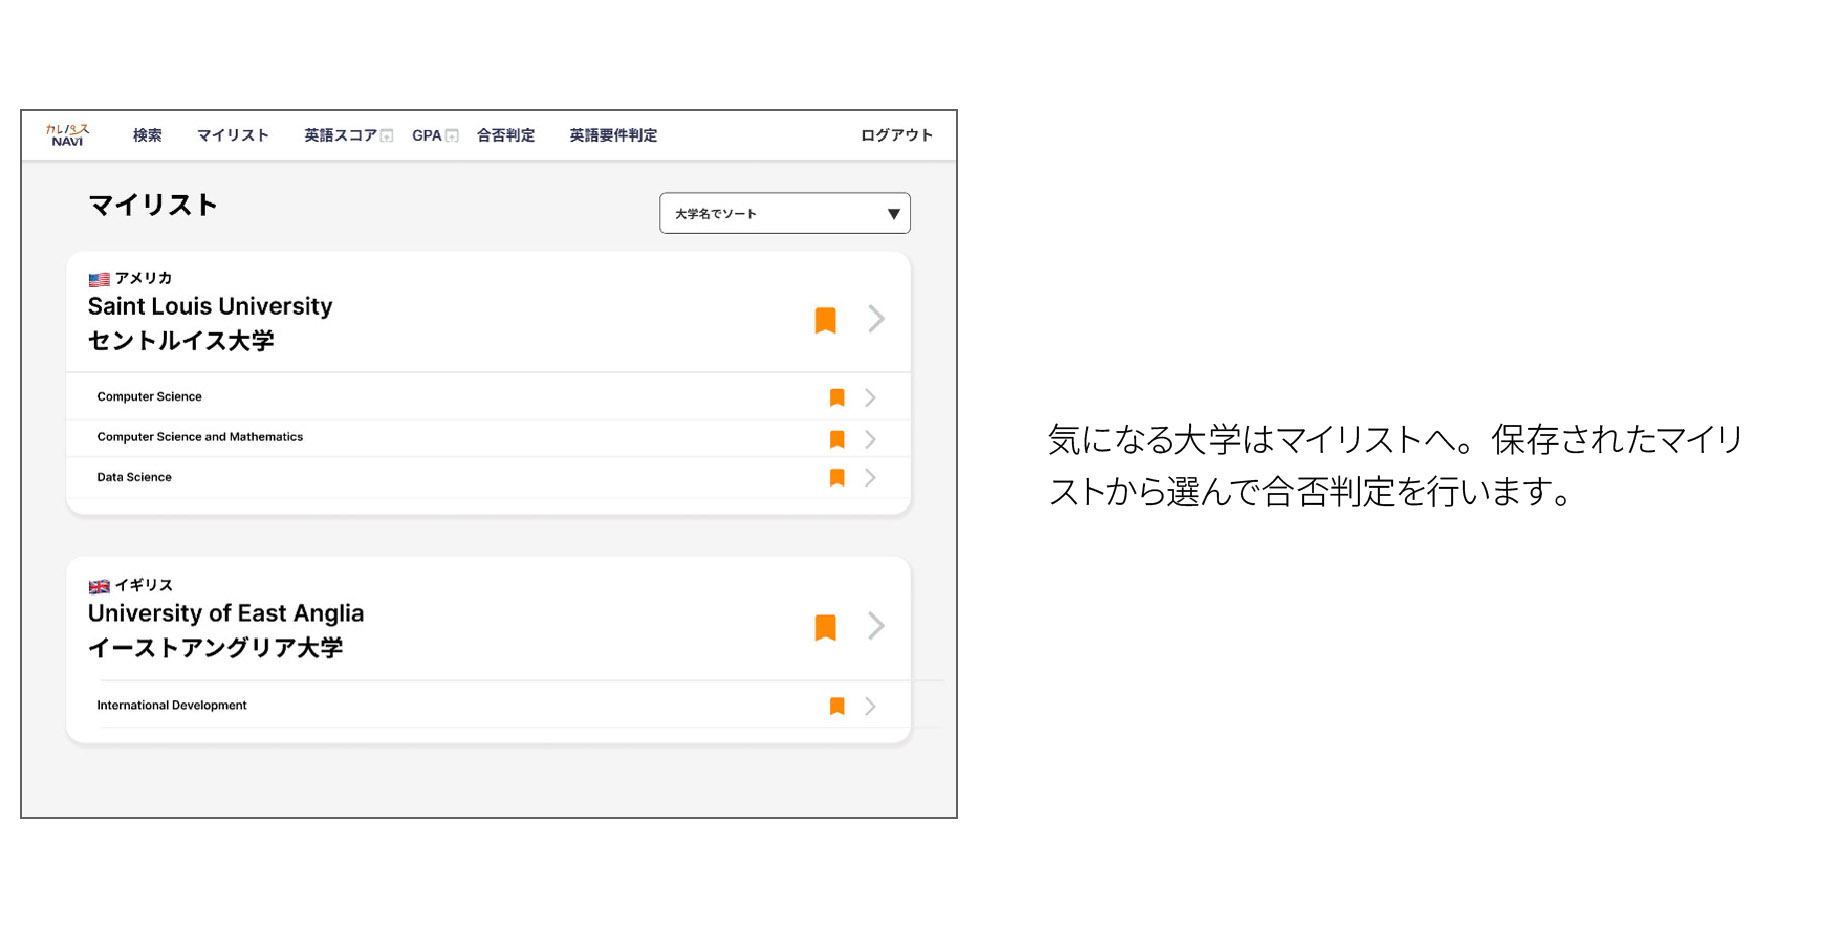1840x928 pixels.
Task: Expand Saint Louis University details chevron
Action: (x=876, y=319)
